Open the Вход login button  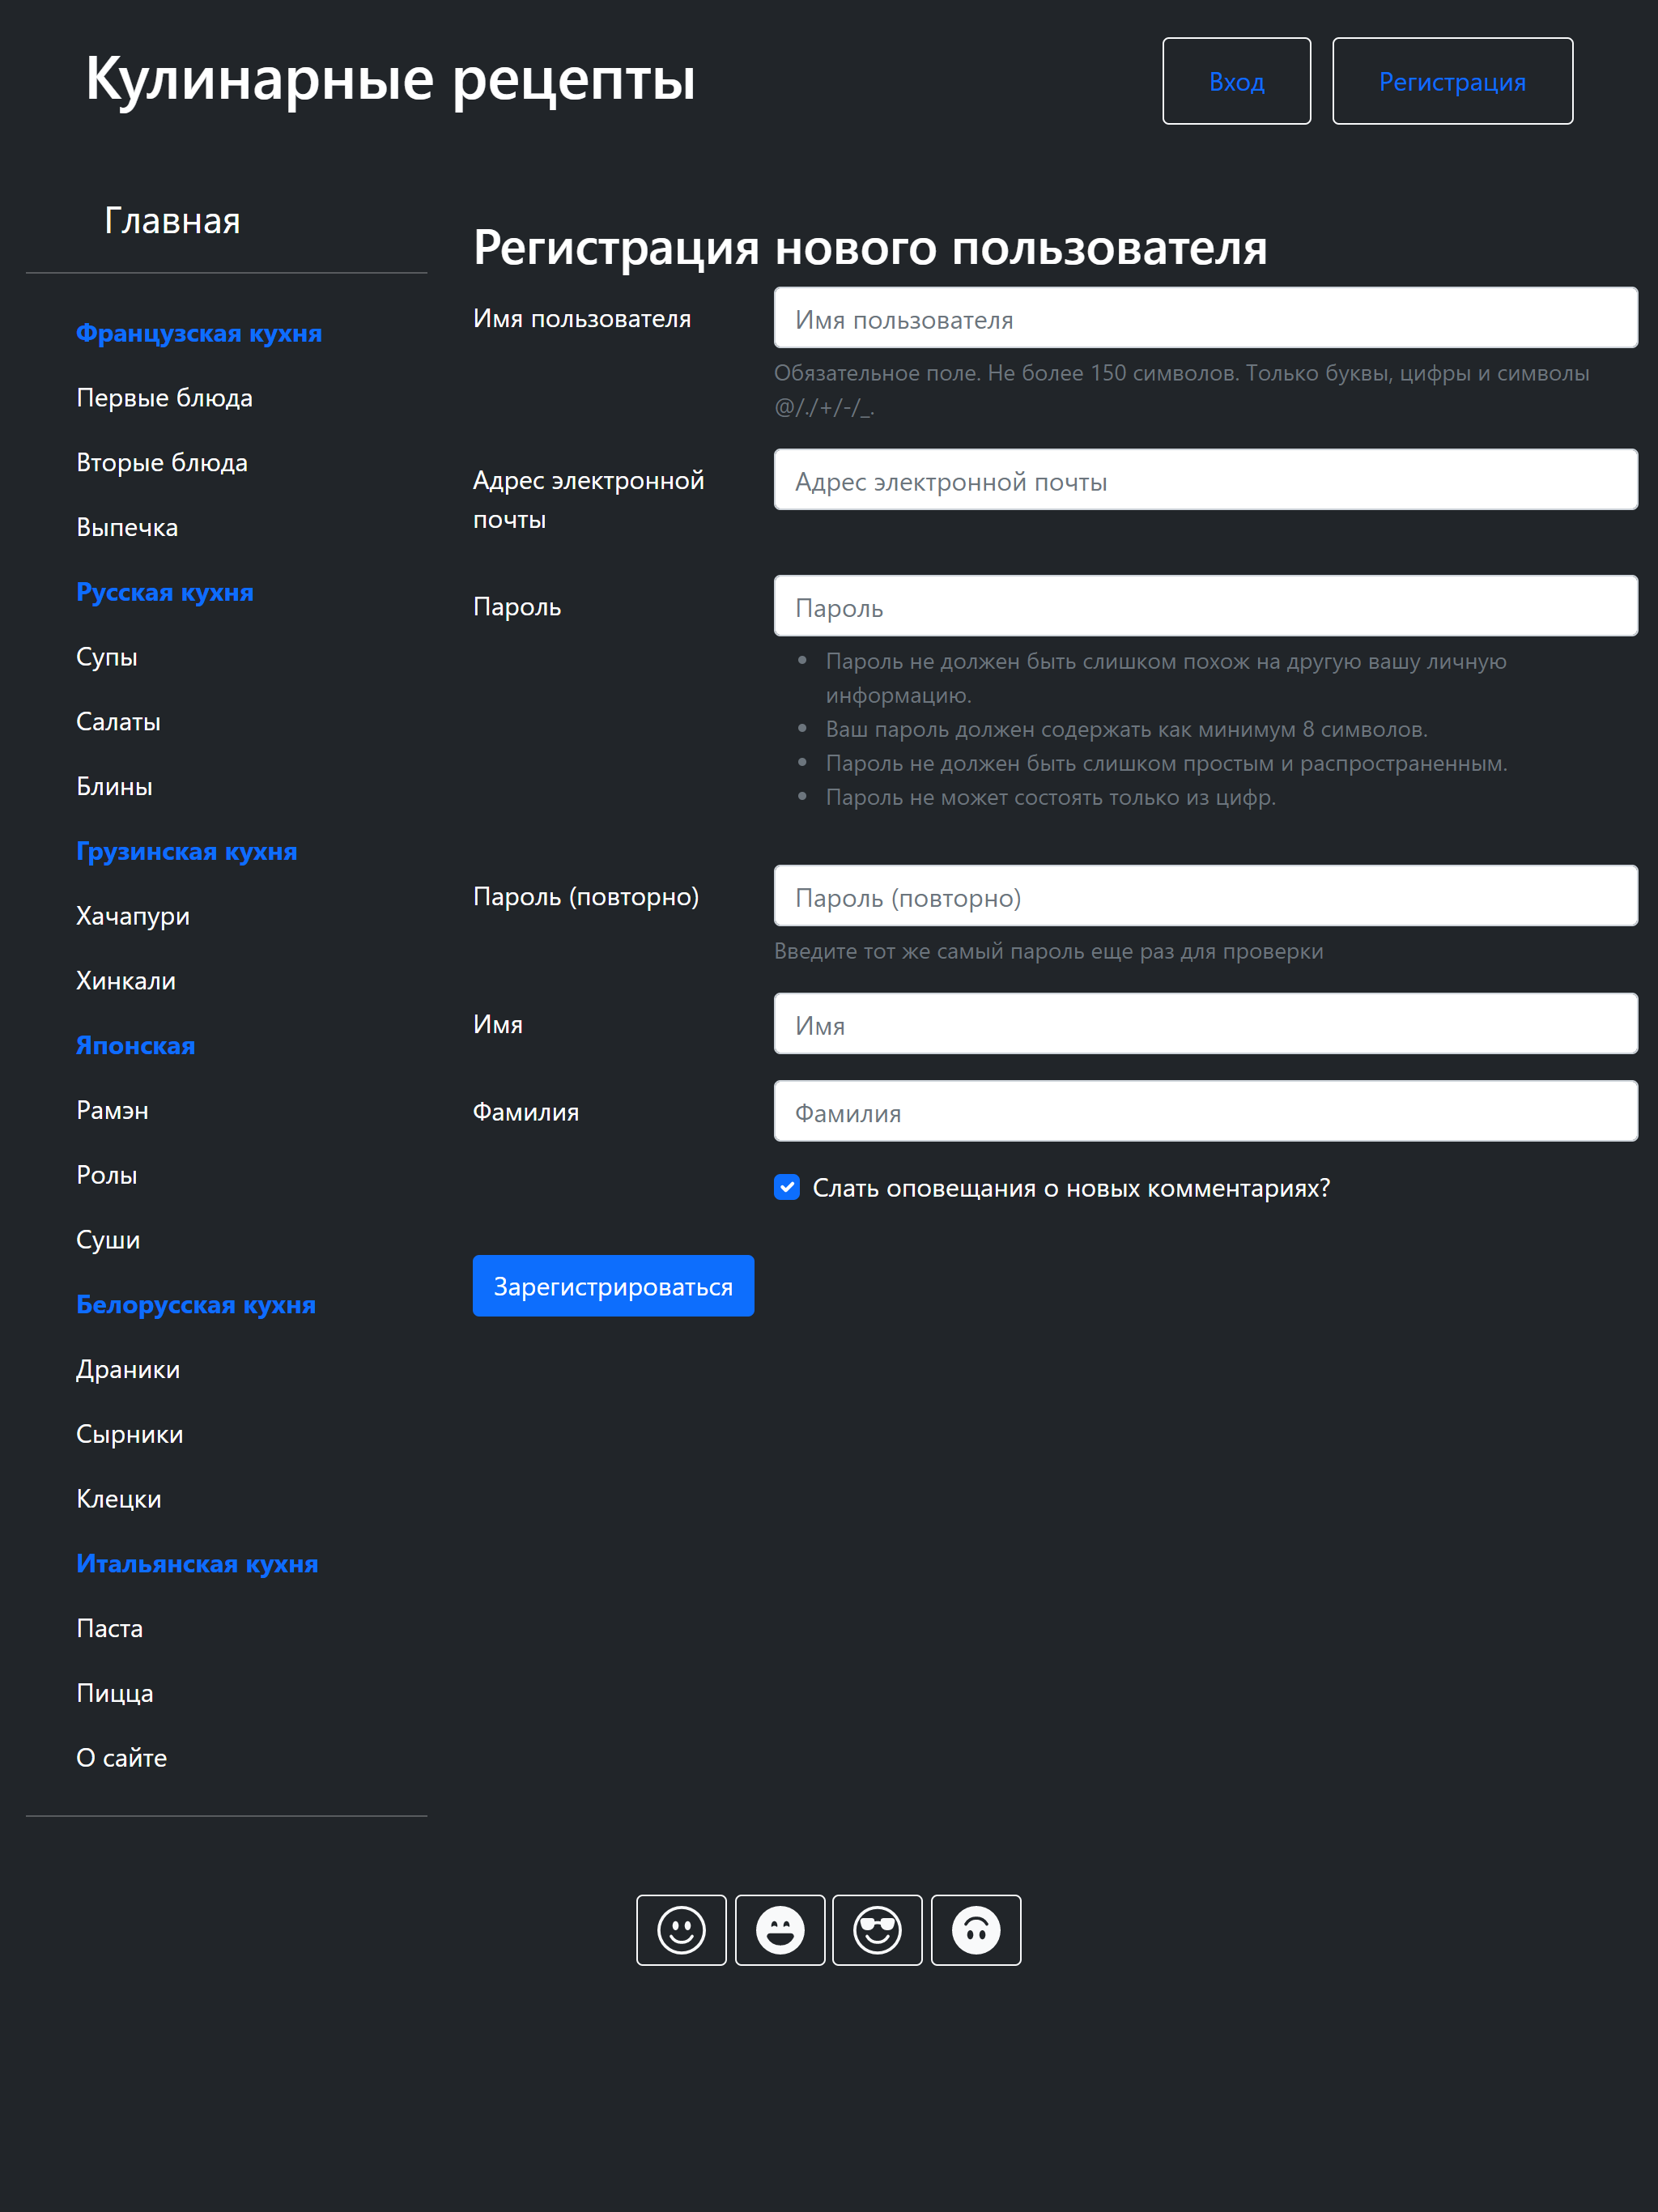(1236, 81)
